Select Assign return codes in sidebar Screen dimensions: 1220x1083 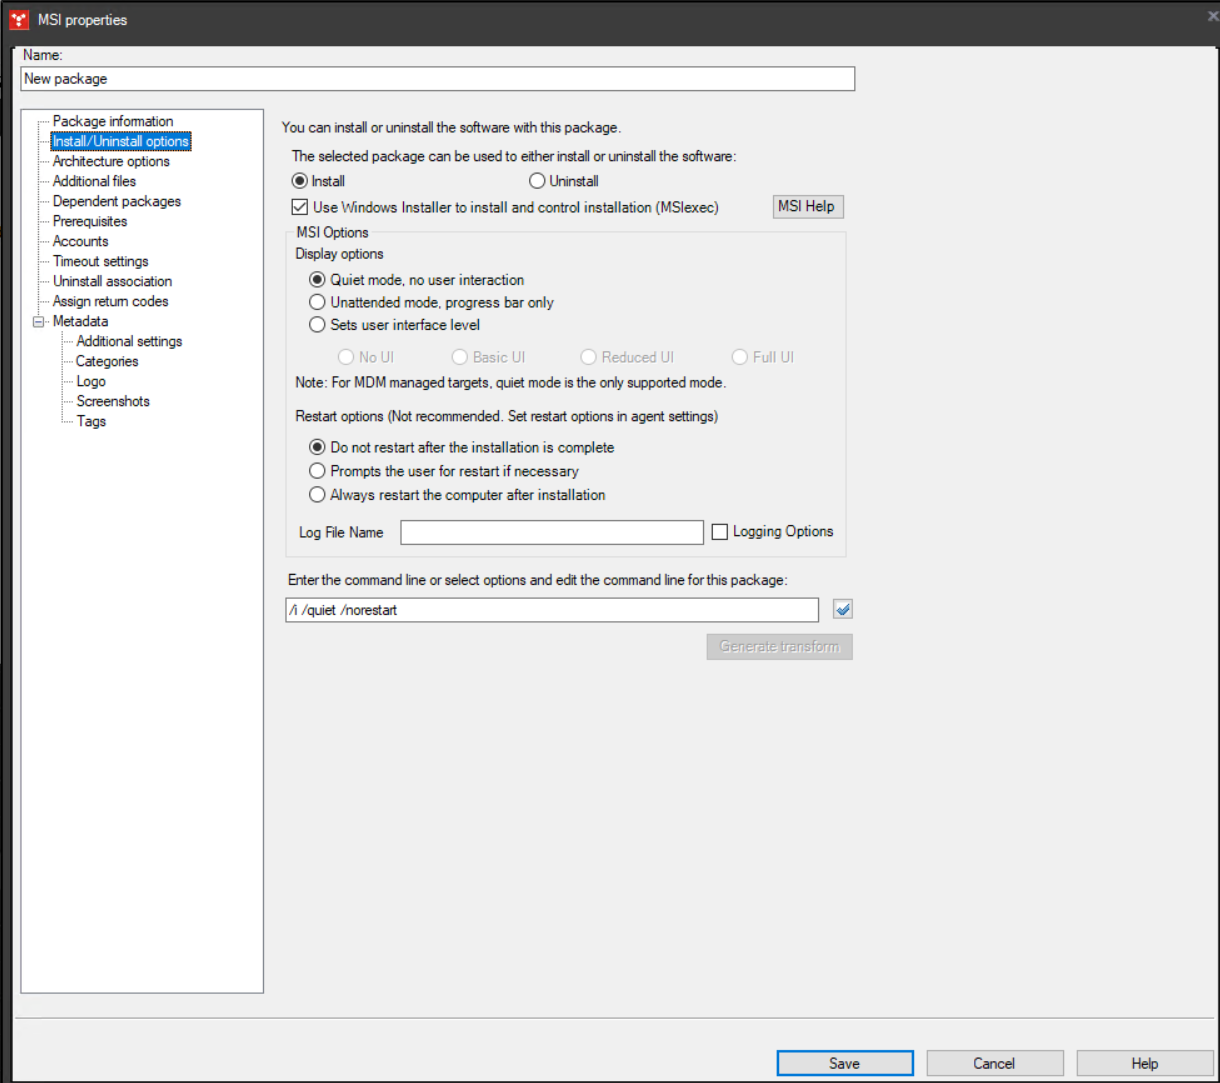click(x=110, y=301)
